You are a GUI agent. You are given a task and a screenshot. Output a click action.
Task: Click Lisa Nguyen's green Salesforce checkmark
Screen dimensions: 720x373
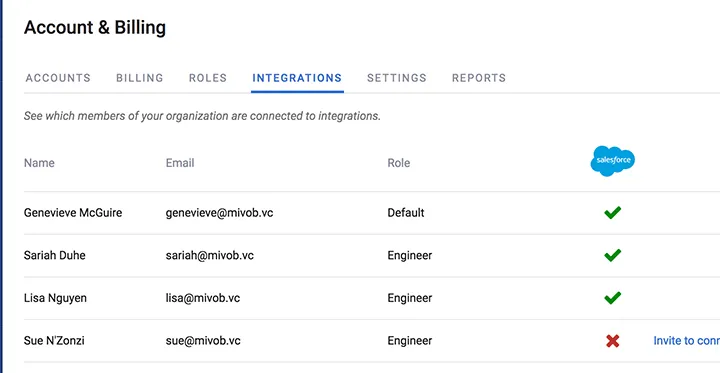click(613, 298)
